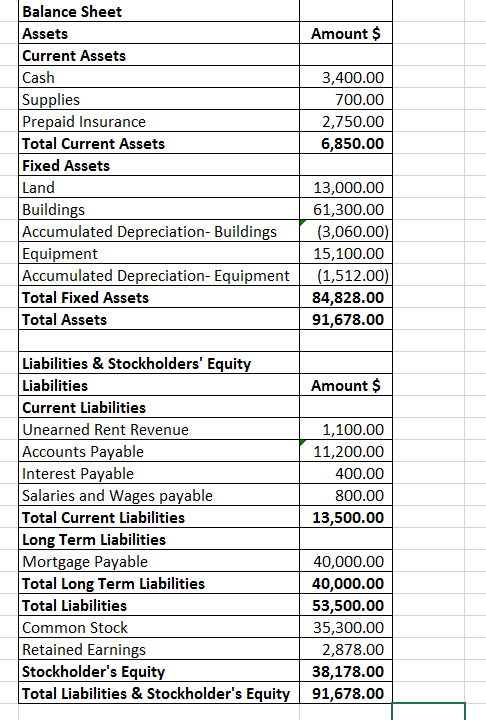
Task: Click the Accounts Payable label cell
Action: tap(159, 451)
